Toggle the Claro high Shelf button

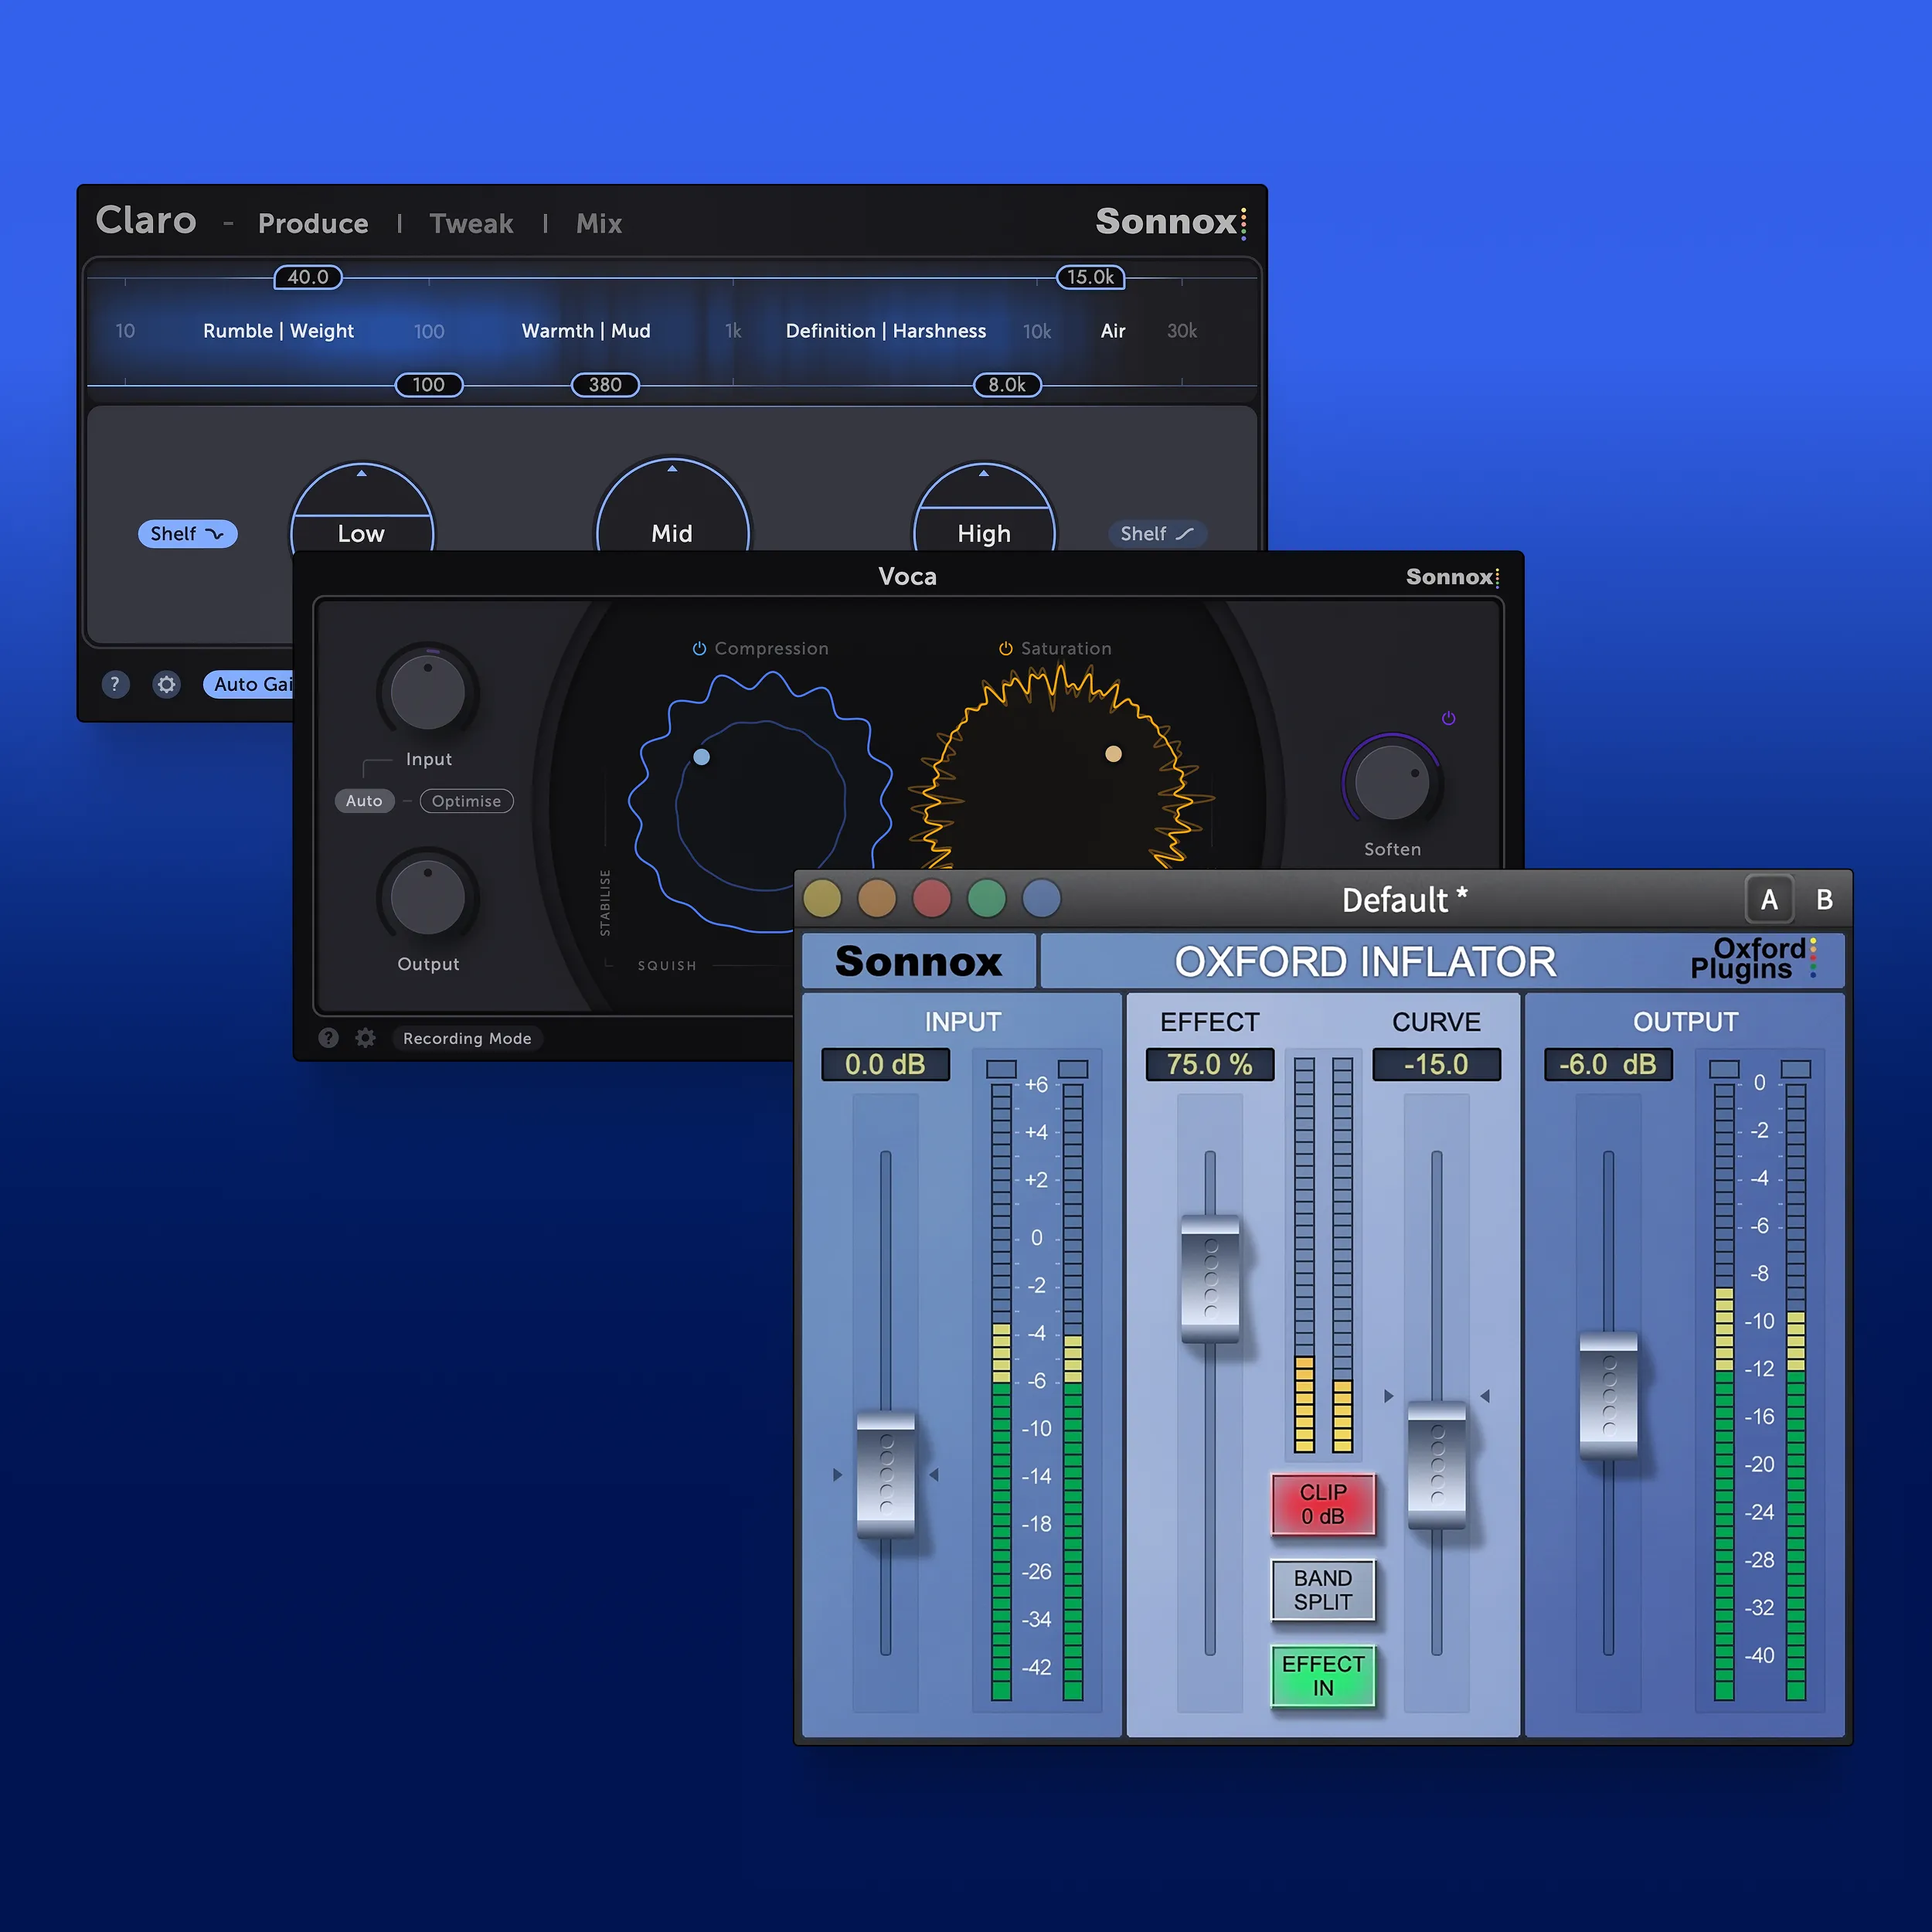(1157, 534)
